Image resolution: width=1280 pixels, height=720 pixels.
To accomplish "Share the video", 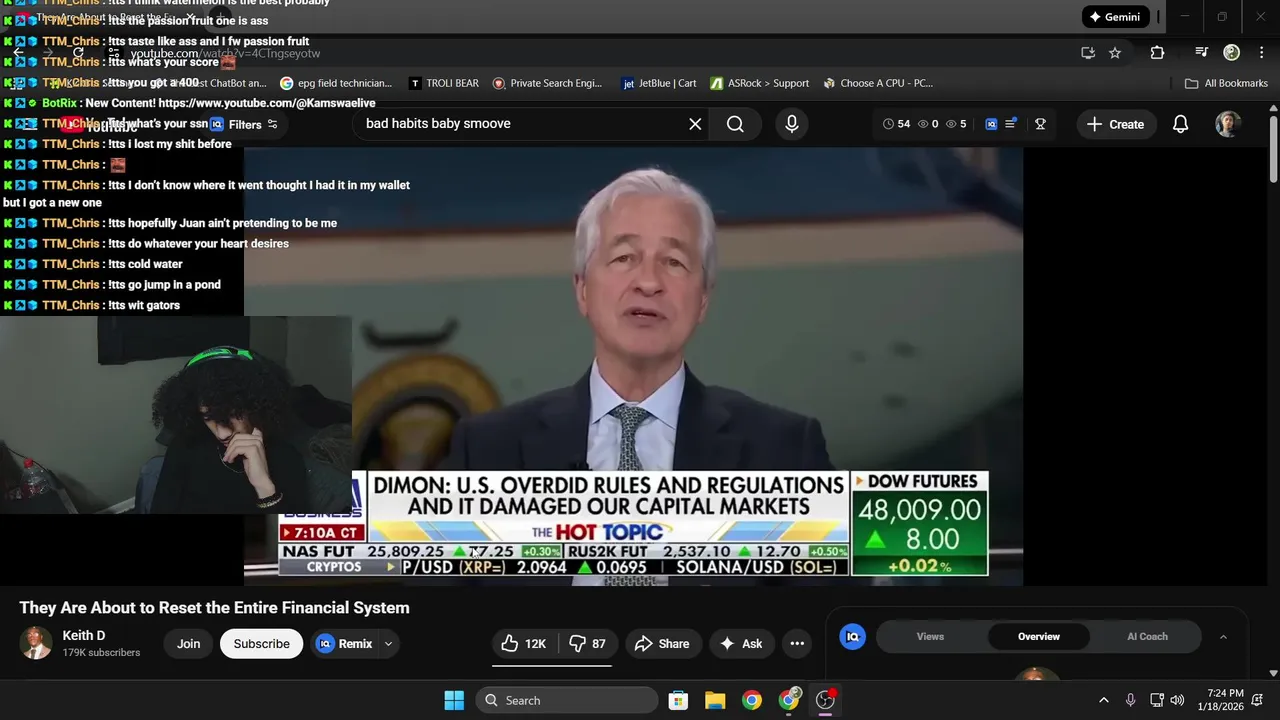I will (x=662, y=644).
